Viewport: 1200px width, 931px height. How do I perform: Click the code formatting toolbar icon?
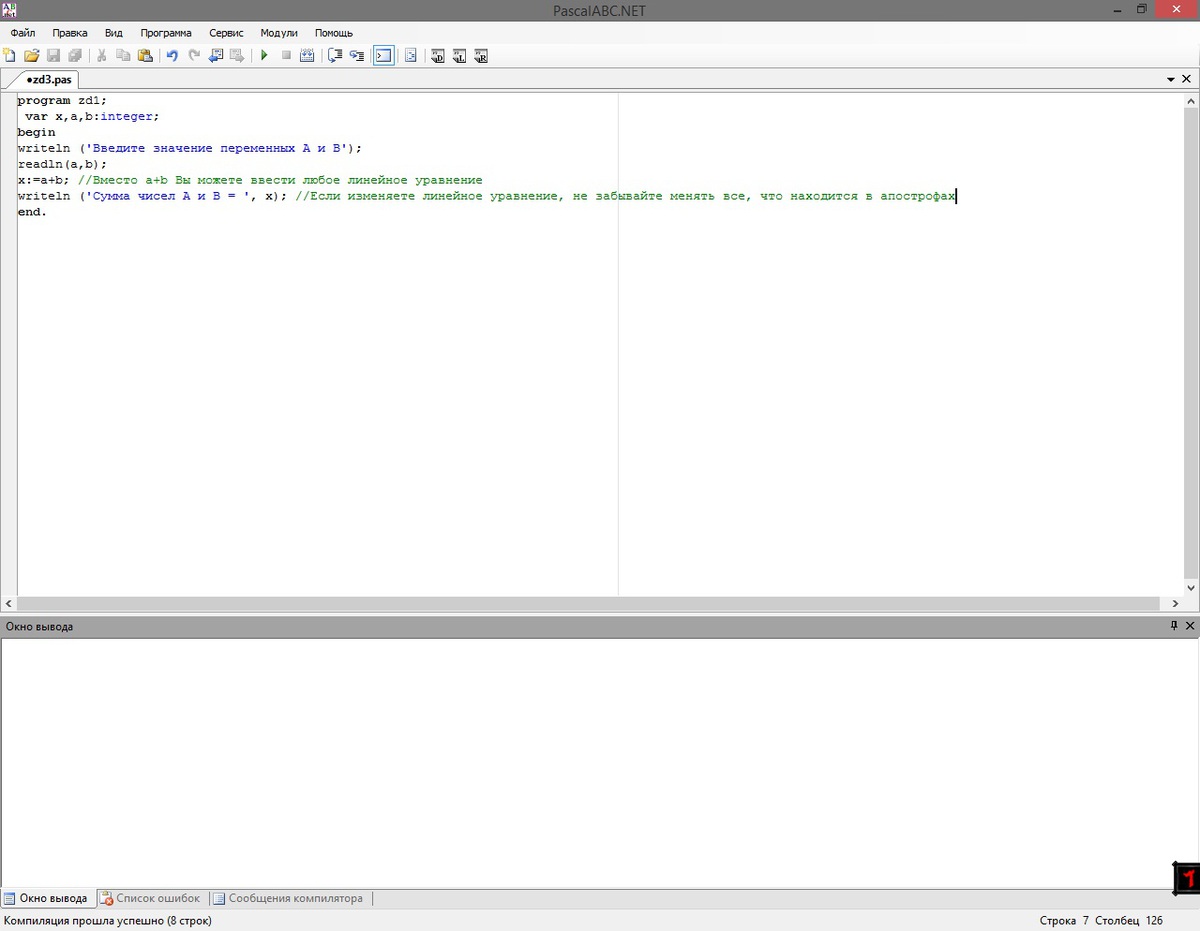410,56
